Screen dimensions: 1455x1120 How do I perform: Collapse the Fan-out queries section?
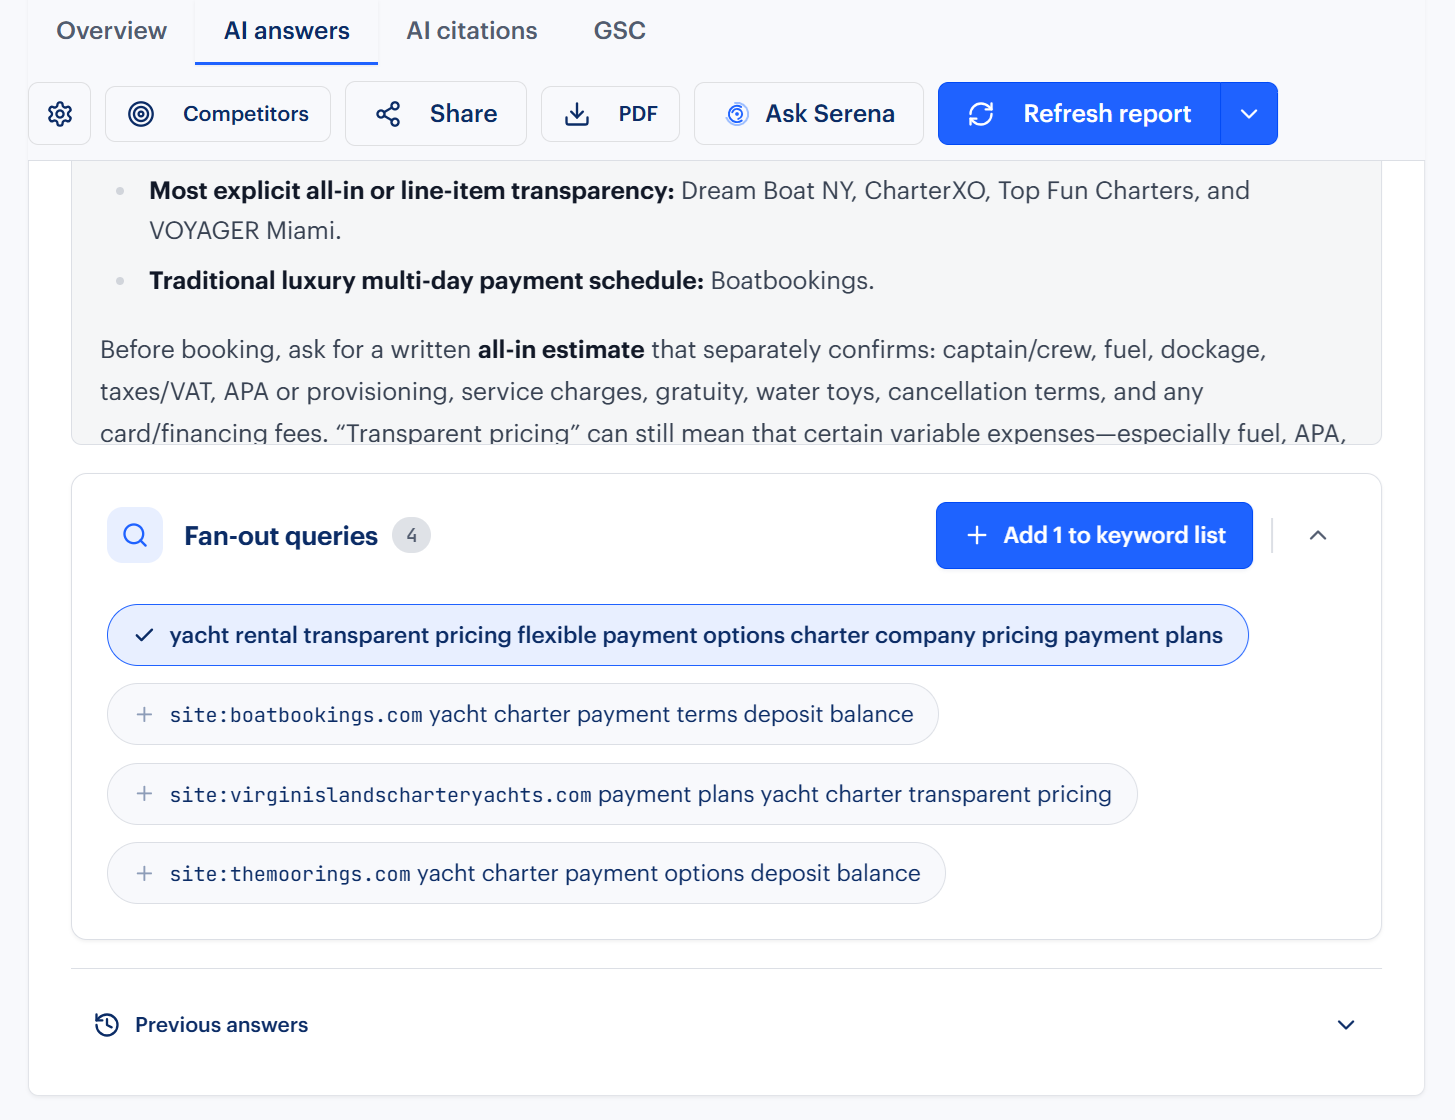[x=1318, y=536]
